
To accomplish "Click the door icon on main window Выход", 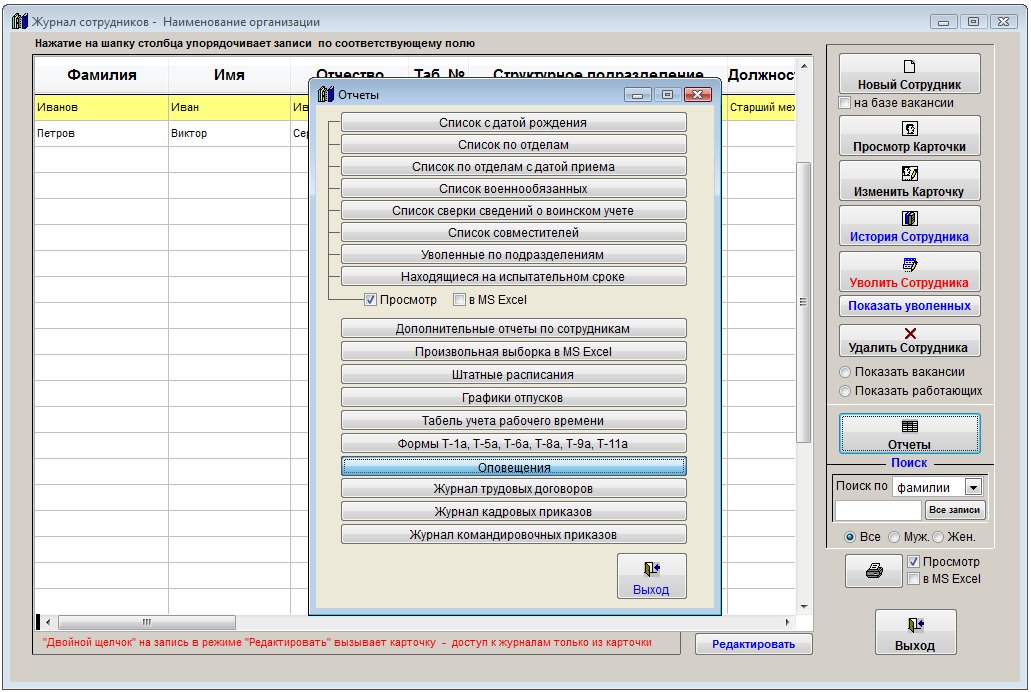I will 915,625.
